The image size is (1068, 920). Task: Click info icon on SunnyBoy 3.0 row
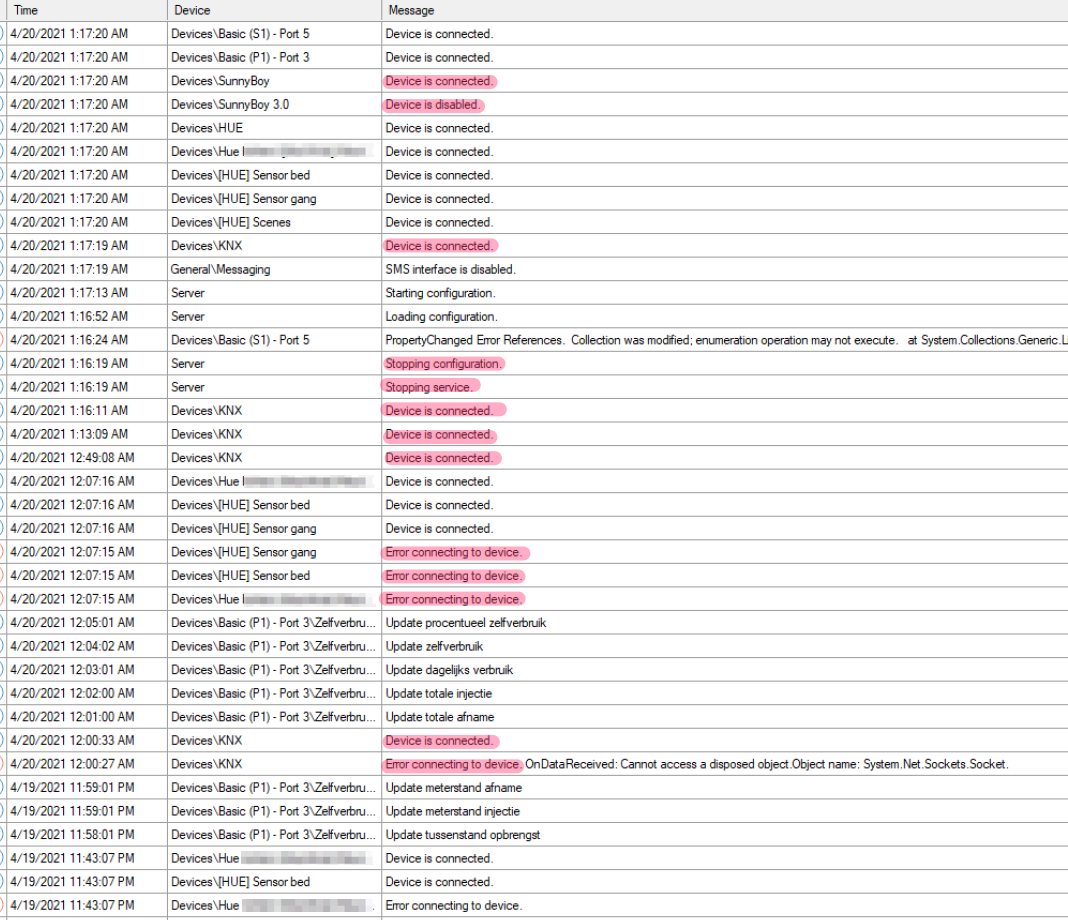[x=2, y=104]
